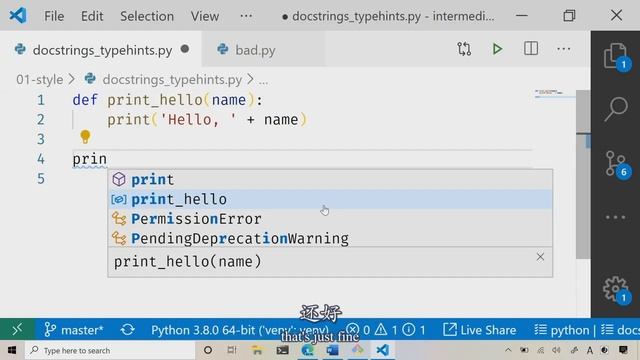Click the PendingDeprecationWarning class icon
The height and width of the screenshot is (360, 640).
tap(119, 238)
